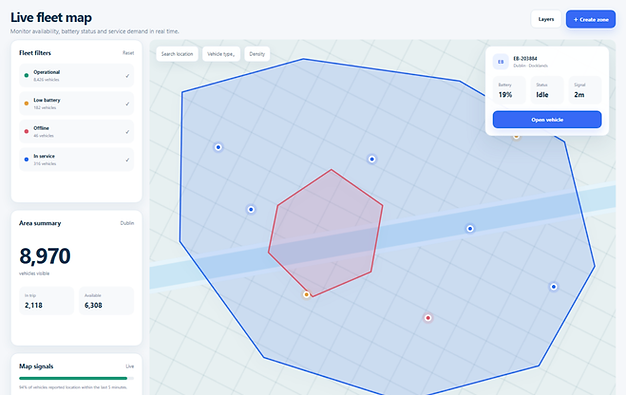Click the Available 6,308 tile
626x395 pixels.
coord(106,301)
